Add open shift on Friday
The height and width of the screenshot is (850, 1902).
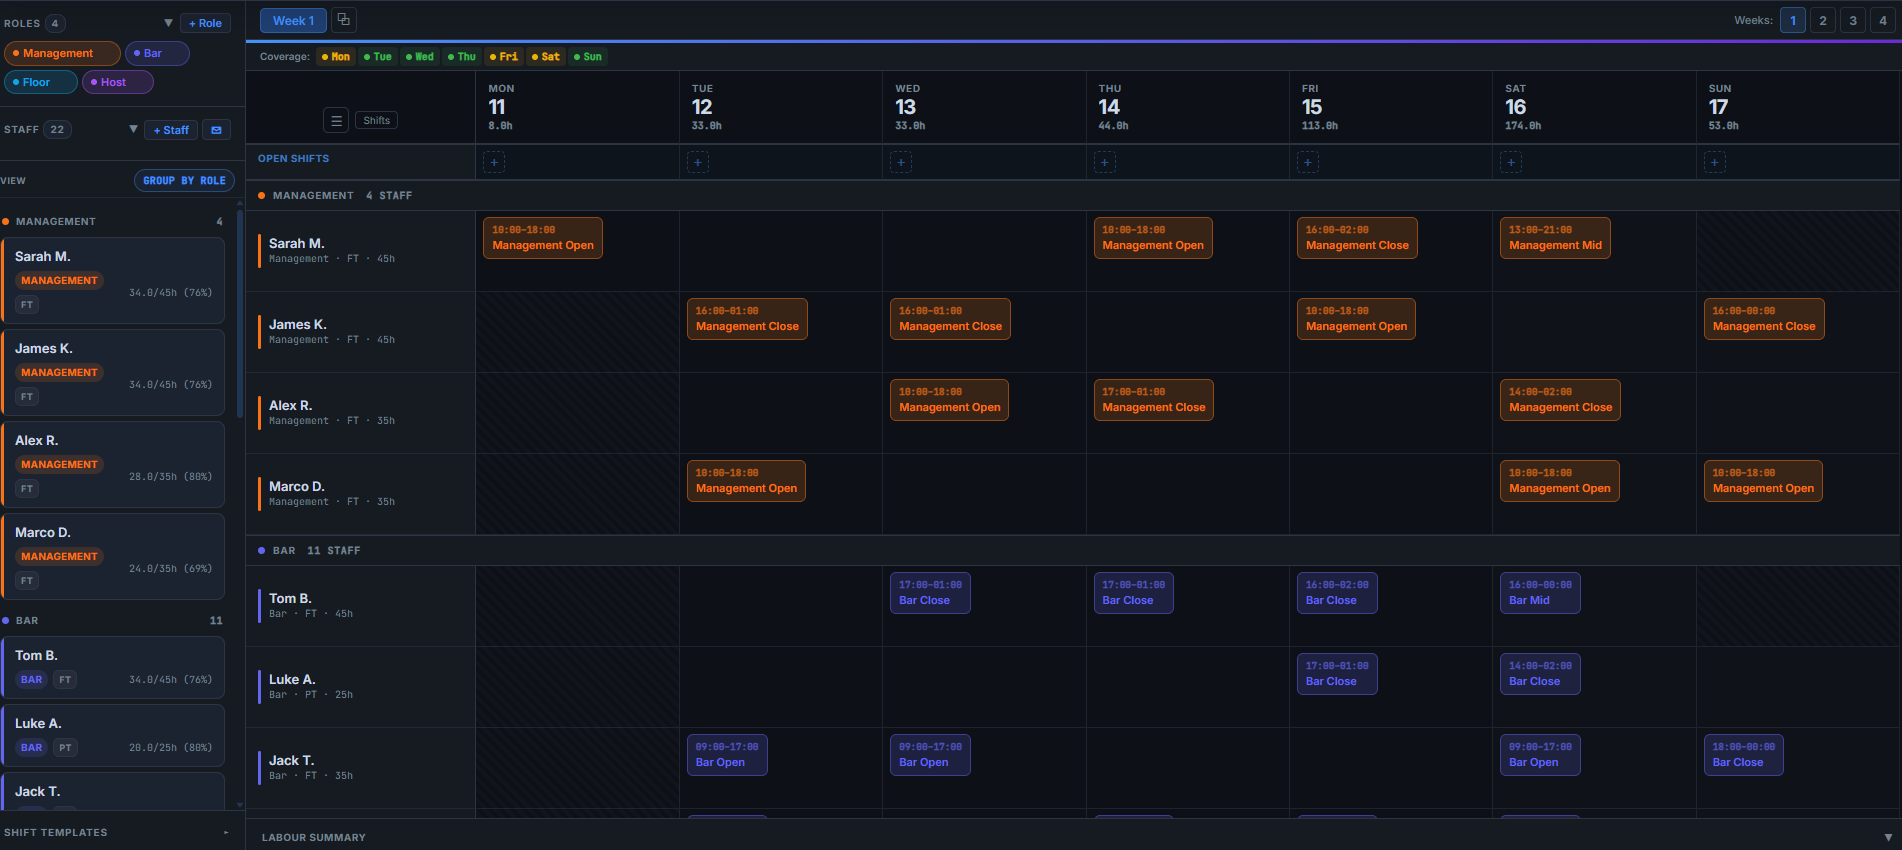(x=1308, y=162)
